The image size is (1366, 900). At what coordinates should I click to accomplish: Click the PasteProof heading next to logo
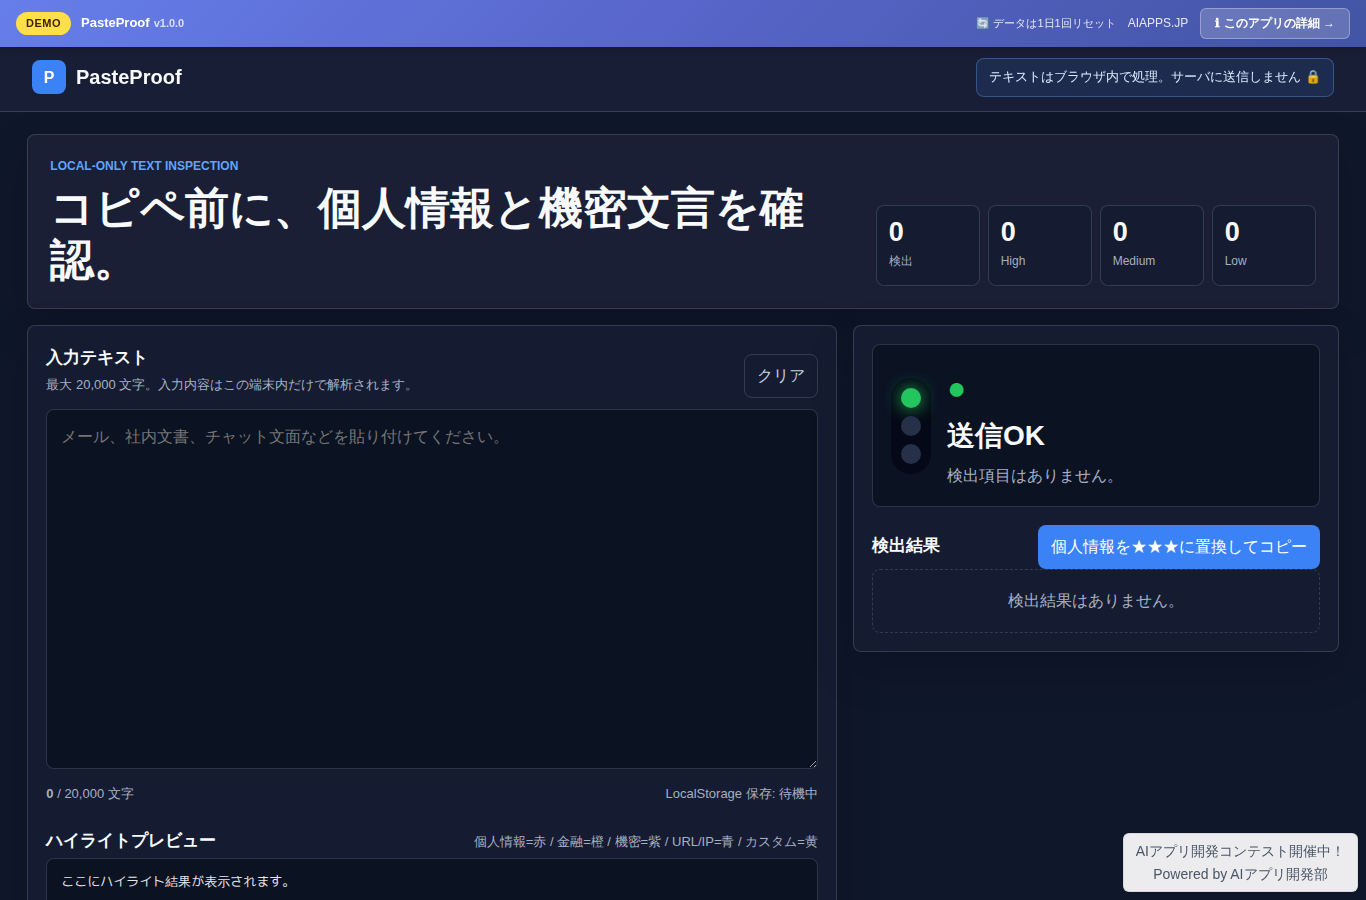(129, 77)
